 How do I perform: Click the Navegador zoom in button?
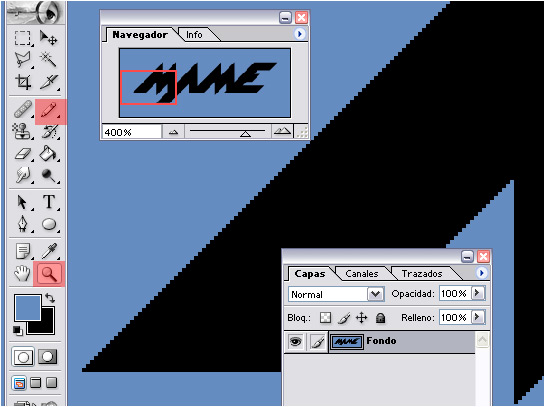(282, 132)
